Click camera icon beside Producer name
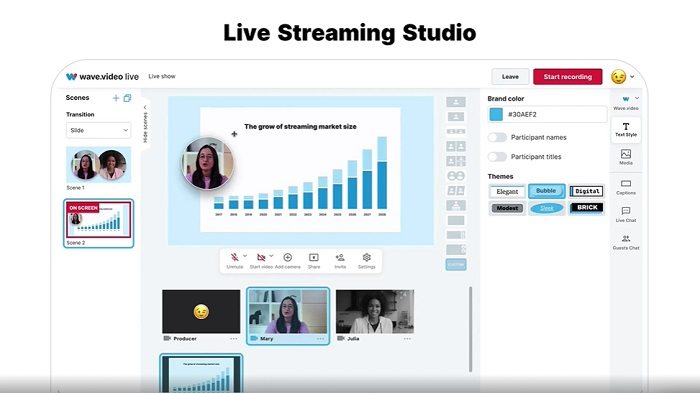The image size is (700, 393). (x=167, y=339)
